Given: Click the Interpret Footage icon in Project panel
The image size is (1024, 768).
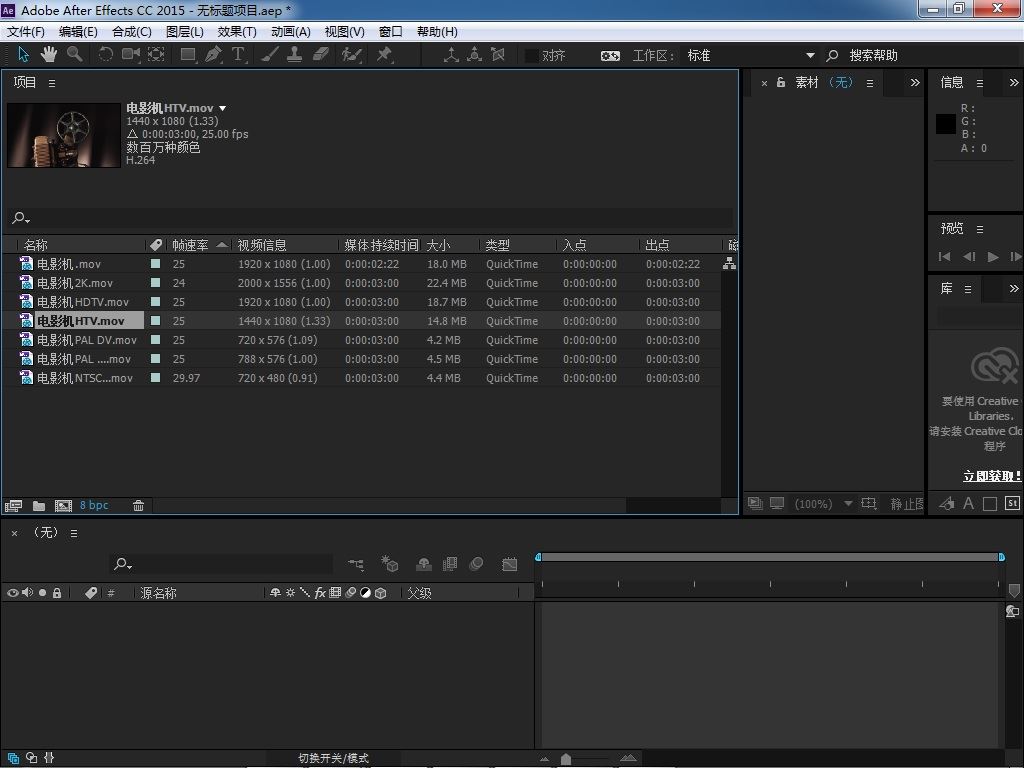Looking at the screenshot, I should point(13,505).
